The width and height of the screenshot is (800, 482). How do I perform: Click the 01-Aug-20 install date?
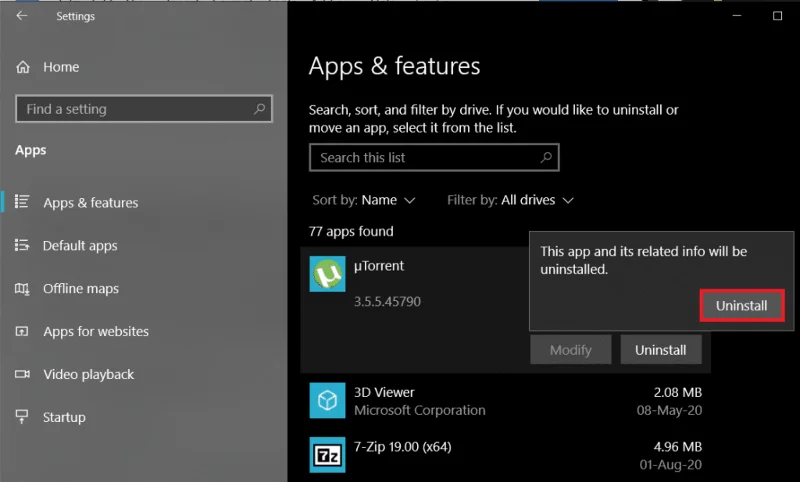(x=671, y=465)
